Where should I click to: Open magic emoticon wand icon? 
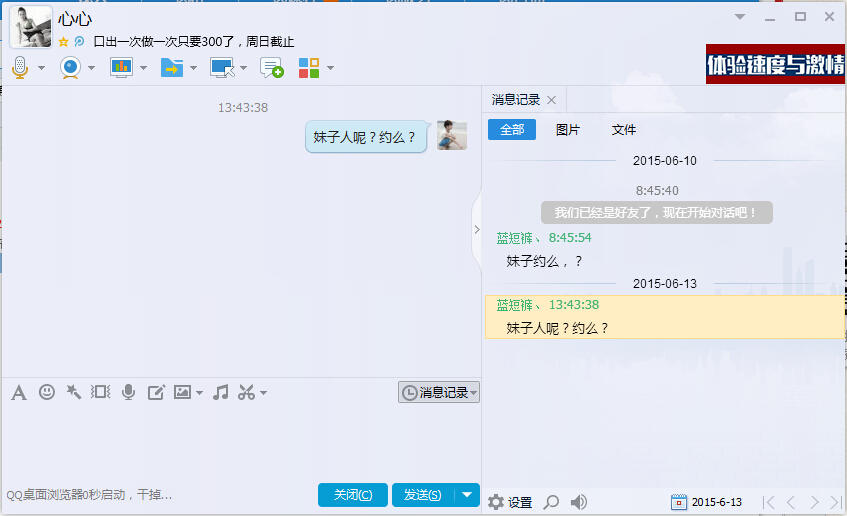(73, 392)
